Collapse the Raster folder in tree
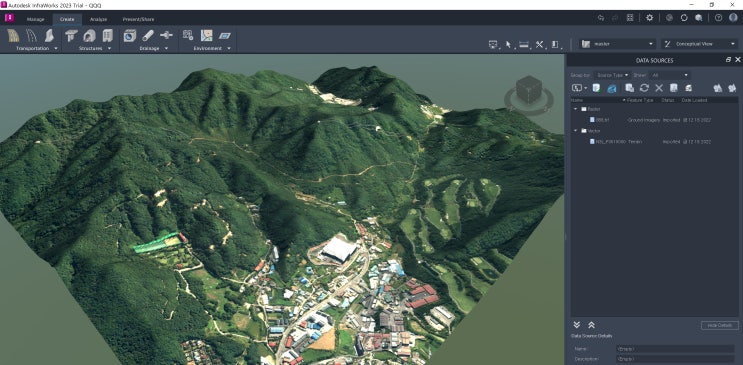The height and width of the screenshot is (365, 743). tap(576, 109)
